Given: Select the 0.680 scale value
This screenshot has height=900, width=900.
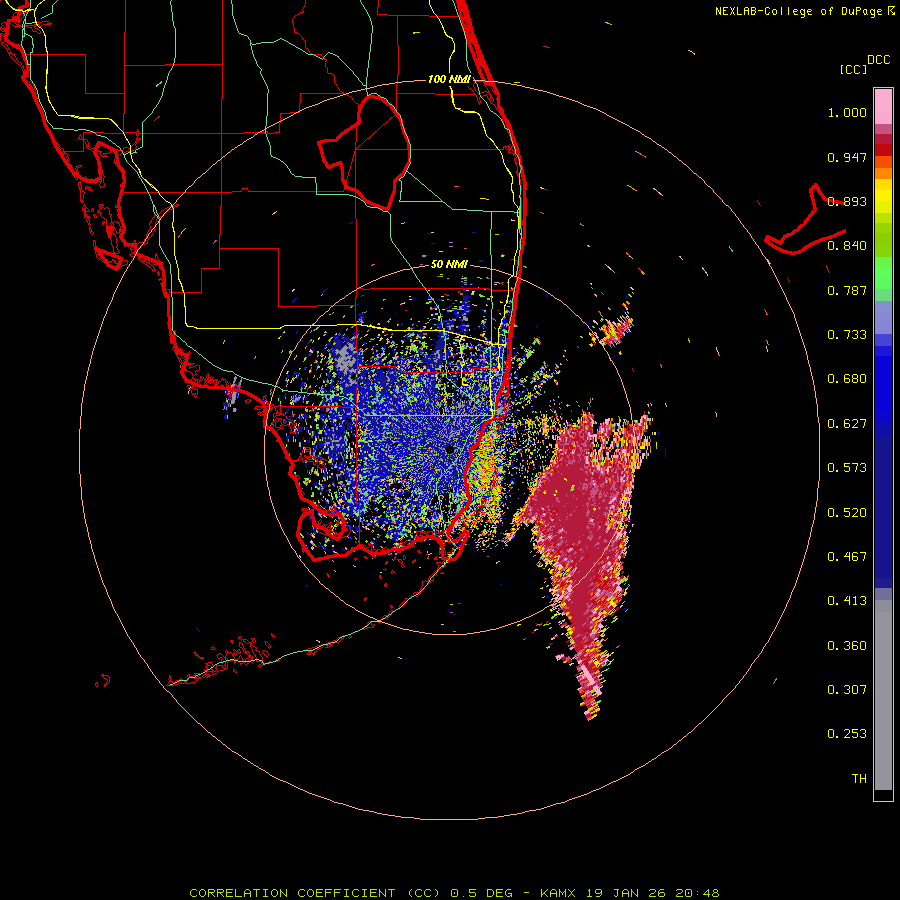Looking at the screenshot, I should (847, 379).
